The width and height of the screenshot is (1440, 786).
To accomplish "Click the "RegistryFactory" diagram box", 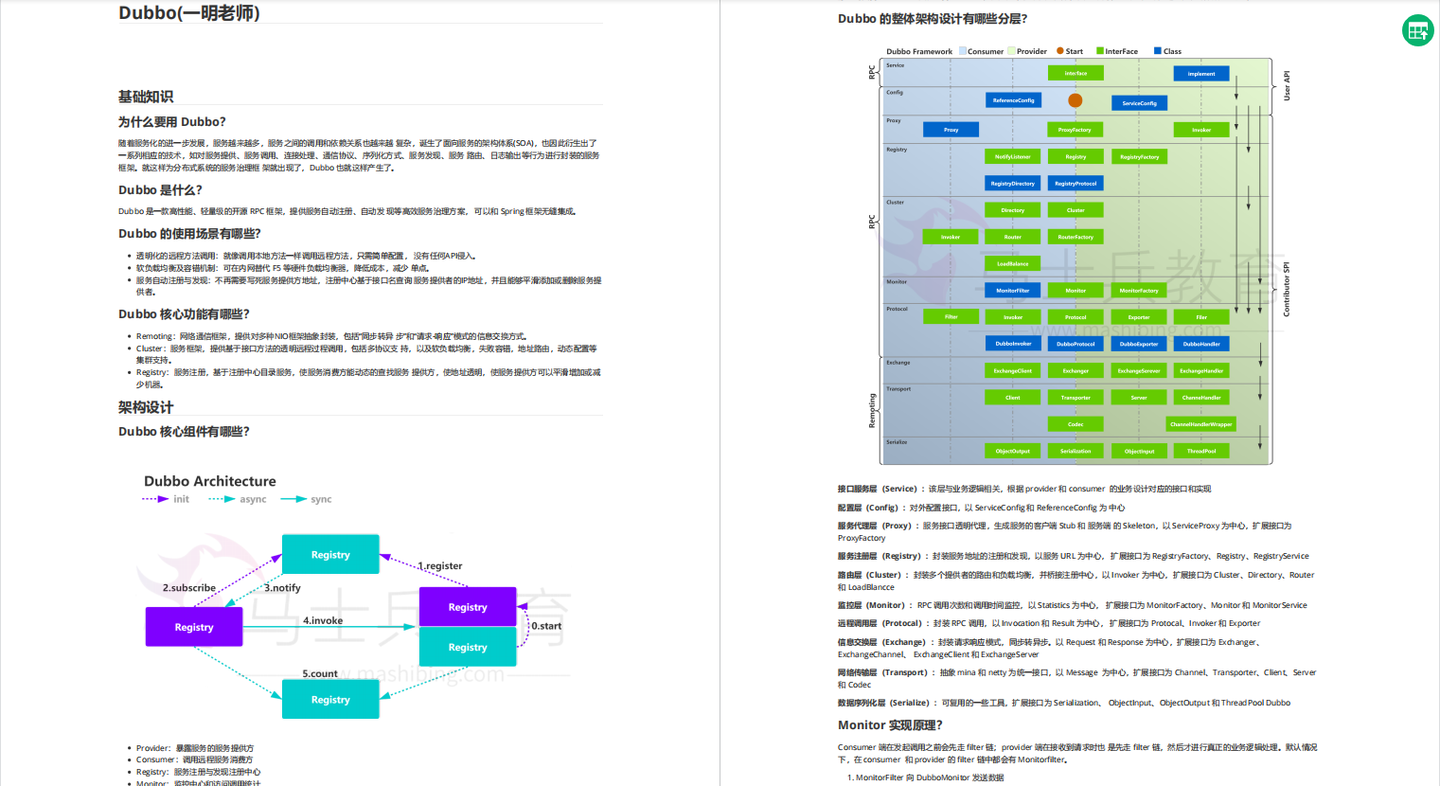I will pyautogui.click(x=1139, y=156).
